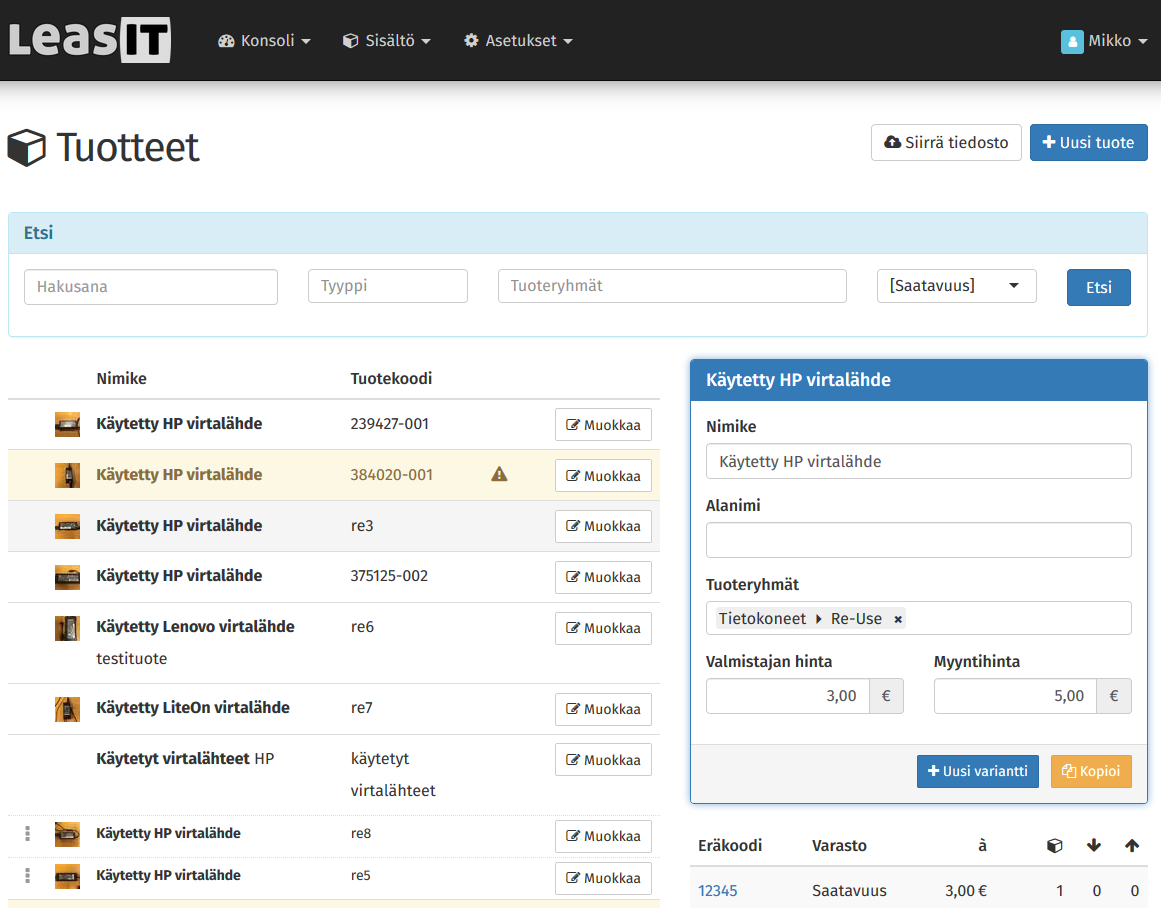This screenshot has height=908, width=1161.
Task: Click product code re6 in the list
Action: 362,627
